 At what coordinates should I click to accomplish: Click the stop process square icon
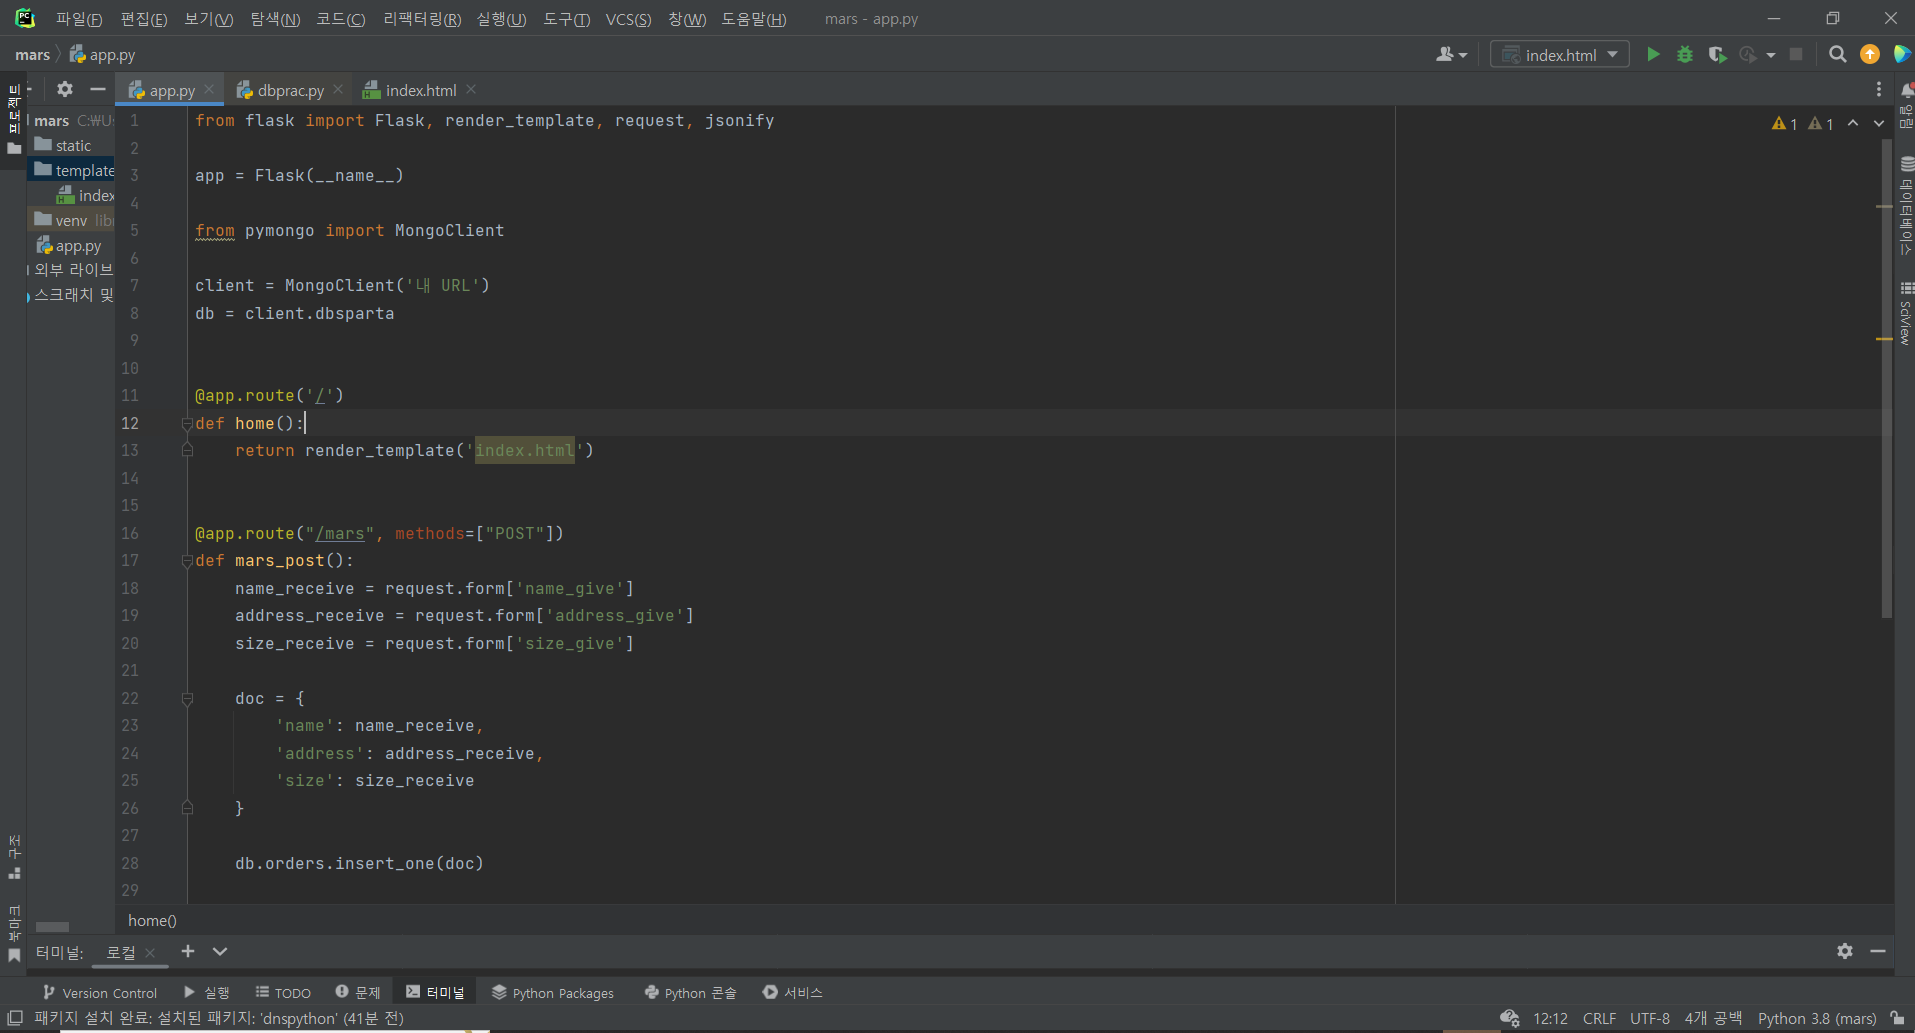click(1796, 55)
